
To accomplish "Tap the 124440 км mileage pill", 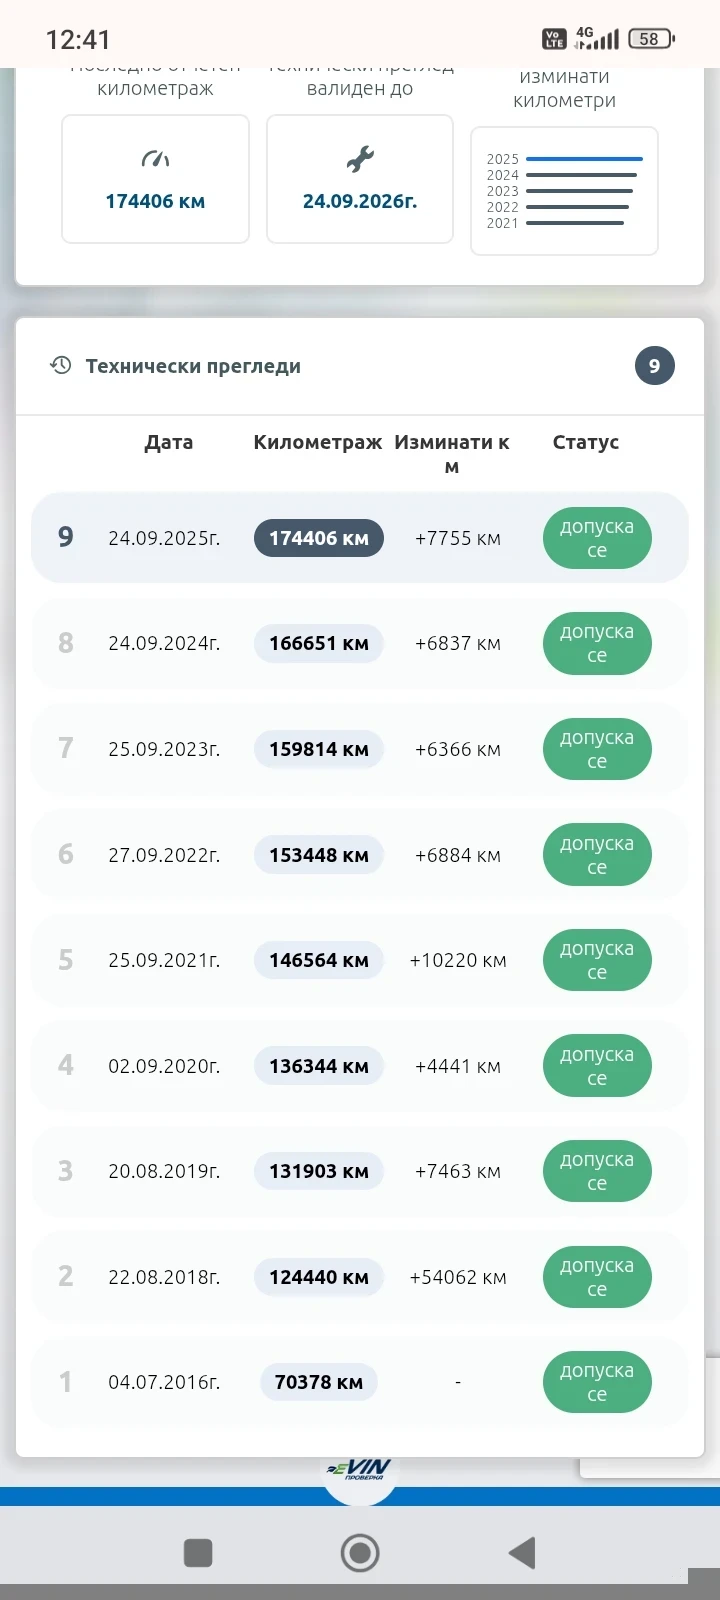I will click(x=319, y=1277).
